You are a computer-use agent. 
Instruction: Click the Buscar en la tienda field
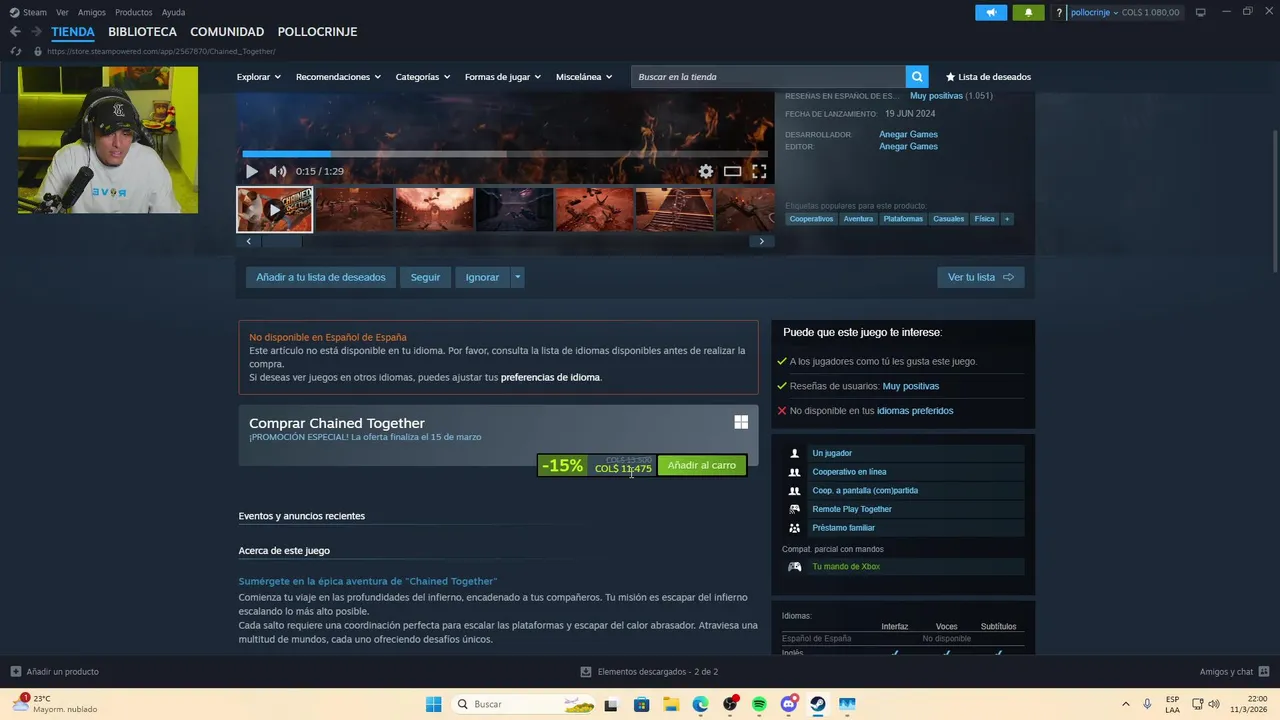click(768, 77)
